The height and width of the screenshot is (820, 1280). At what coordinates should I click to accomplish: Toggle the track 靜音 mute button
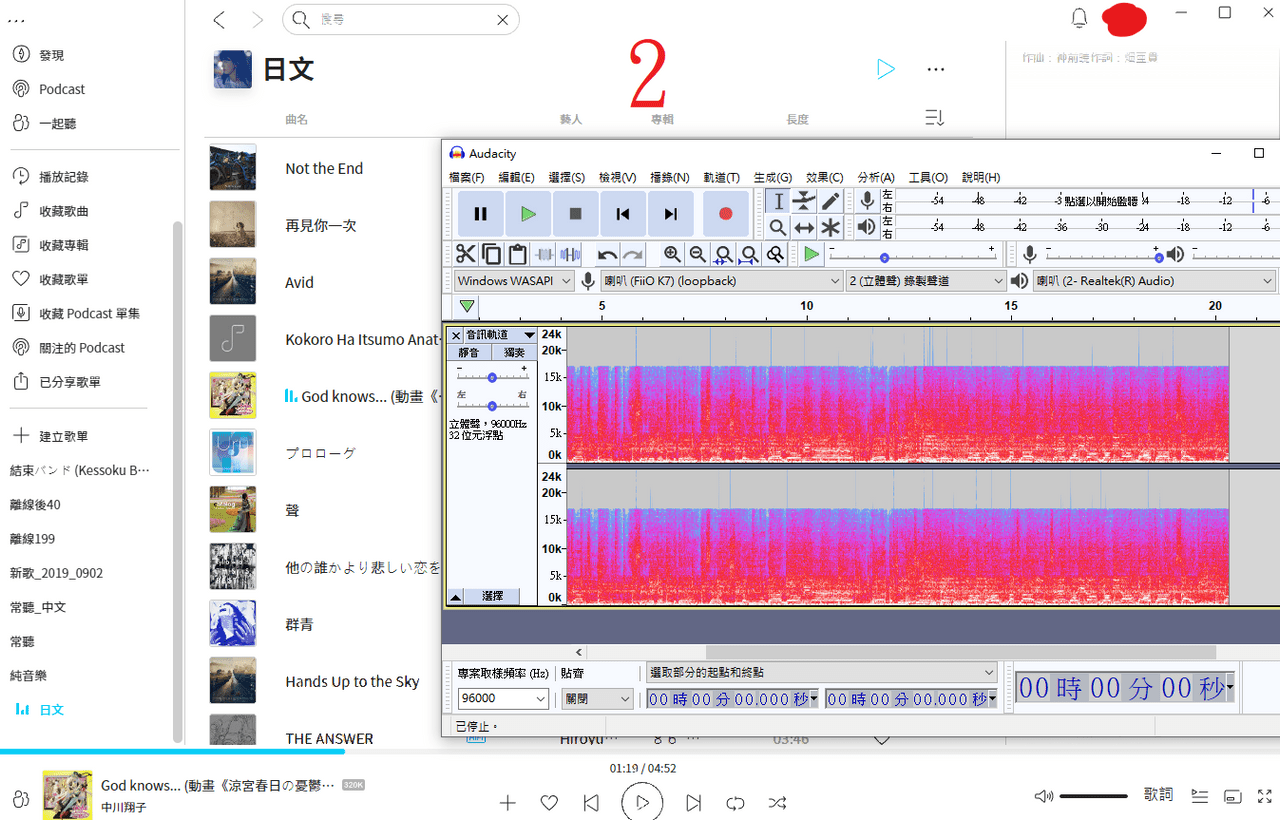click(468, 352)
